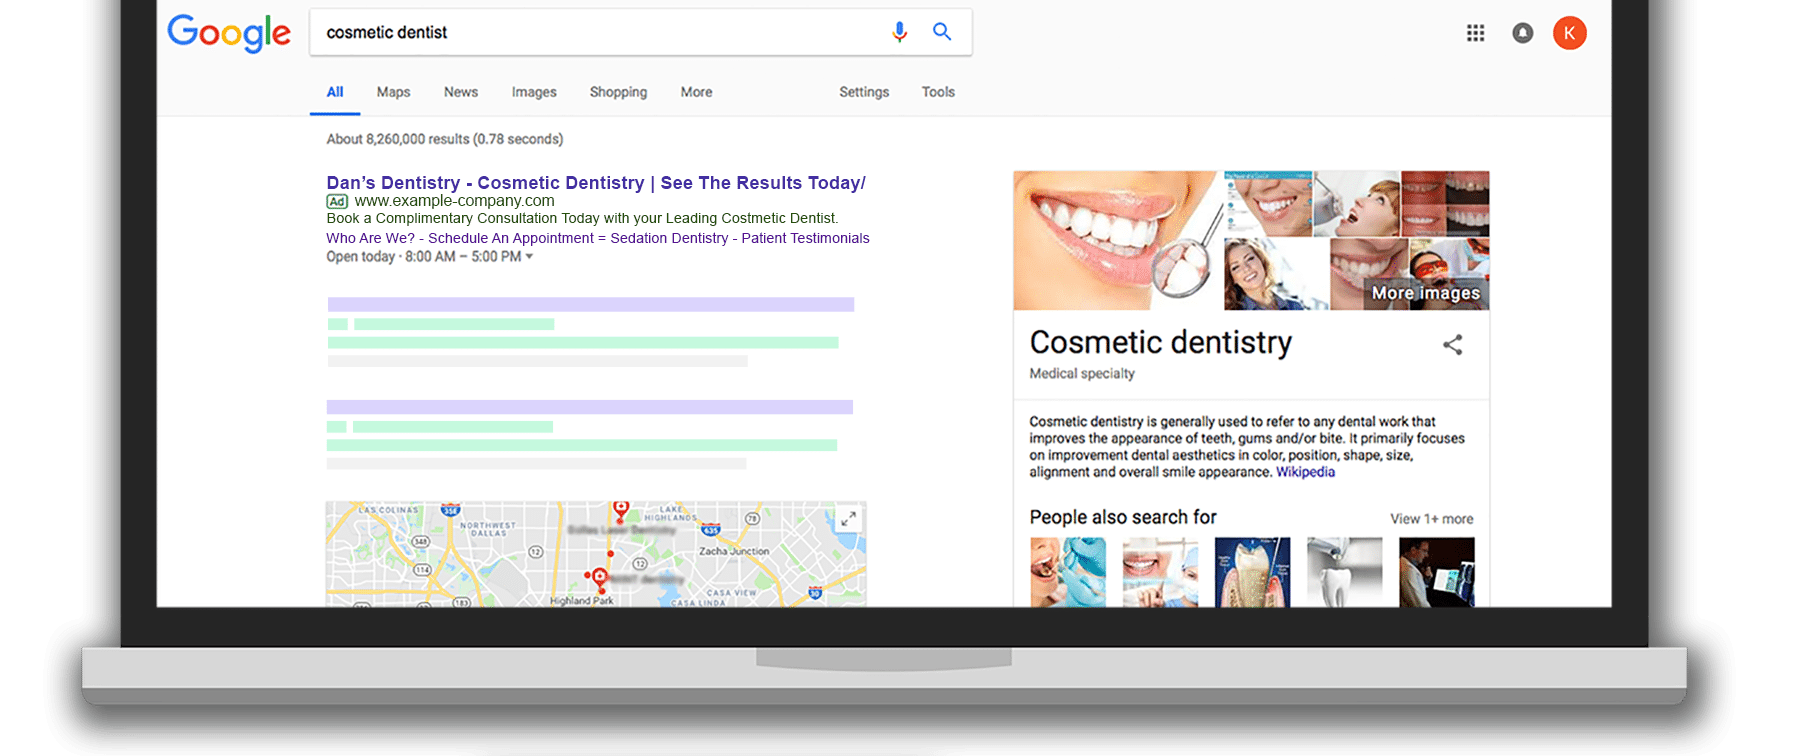
Task: Click the More images overlay
Action: coord(1425,293)
